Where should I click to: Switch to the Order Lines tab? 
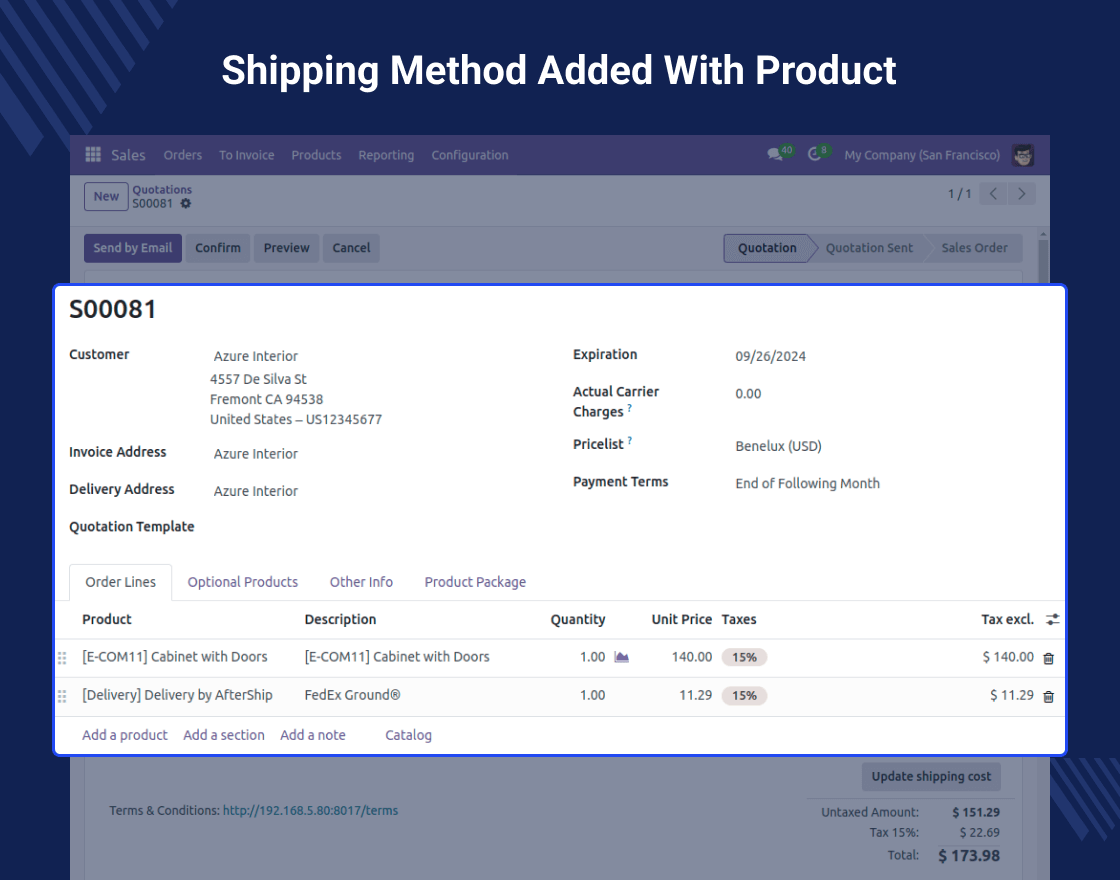pos(120,582)
